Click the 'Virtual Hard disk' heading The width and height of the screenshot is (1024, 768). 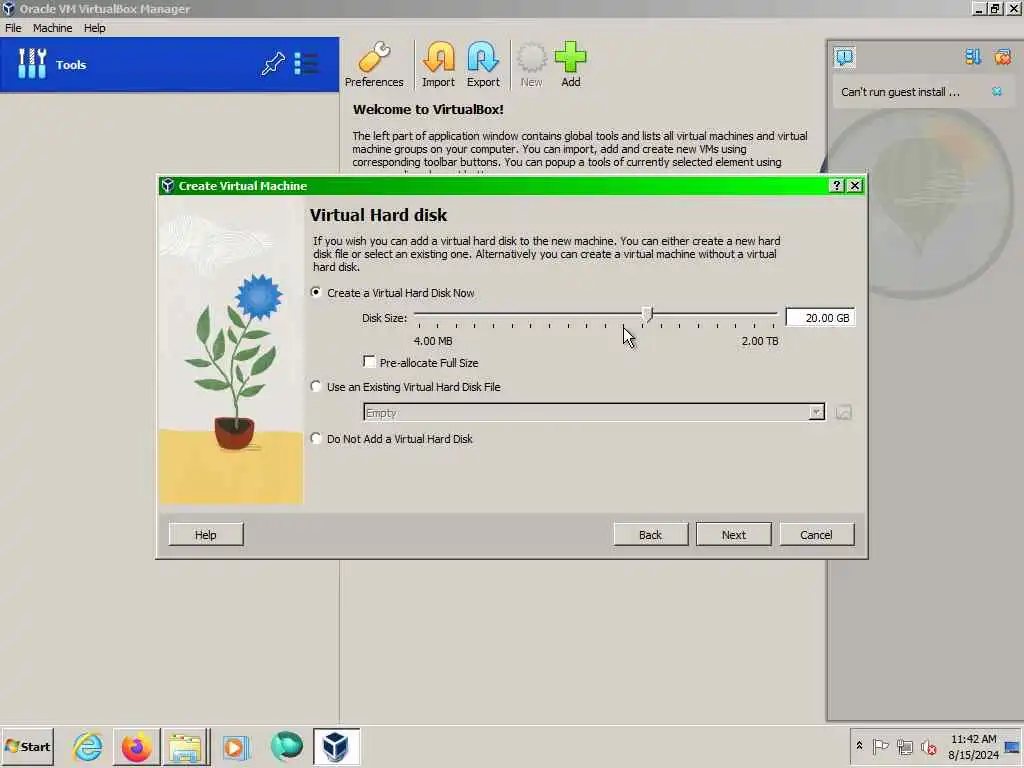click(x=378, y=215)
